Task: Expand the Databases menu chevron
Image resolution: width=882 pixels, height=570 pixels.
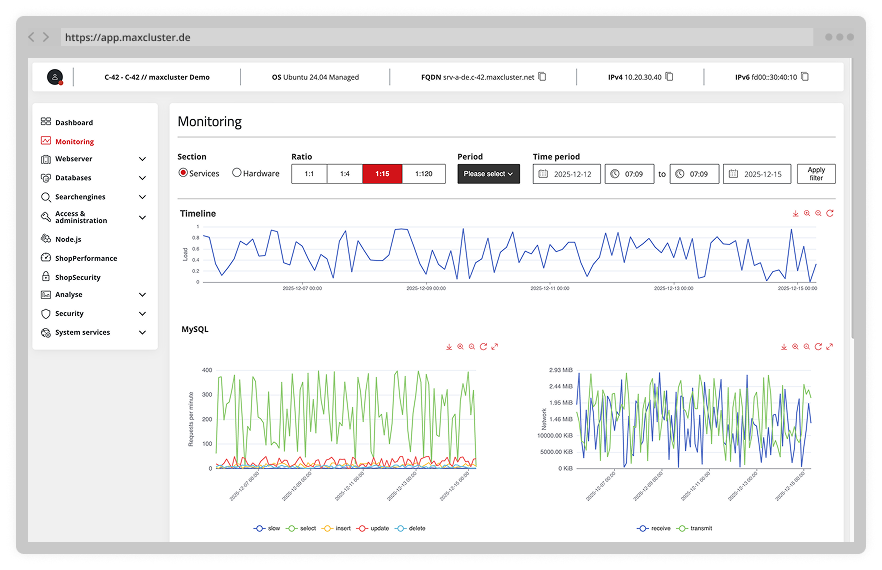Action: click(x=142, y=178)
